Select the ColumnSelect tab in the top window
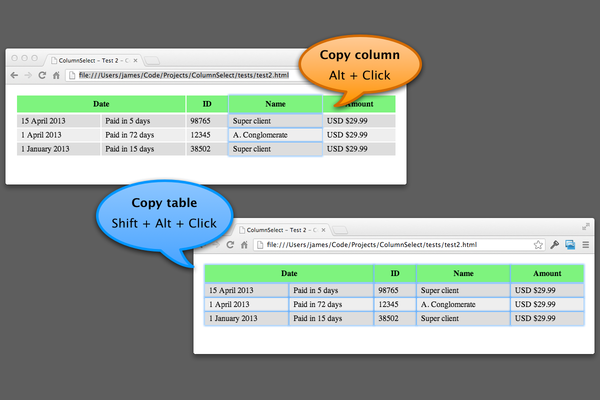 coord(95,60)
